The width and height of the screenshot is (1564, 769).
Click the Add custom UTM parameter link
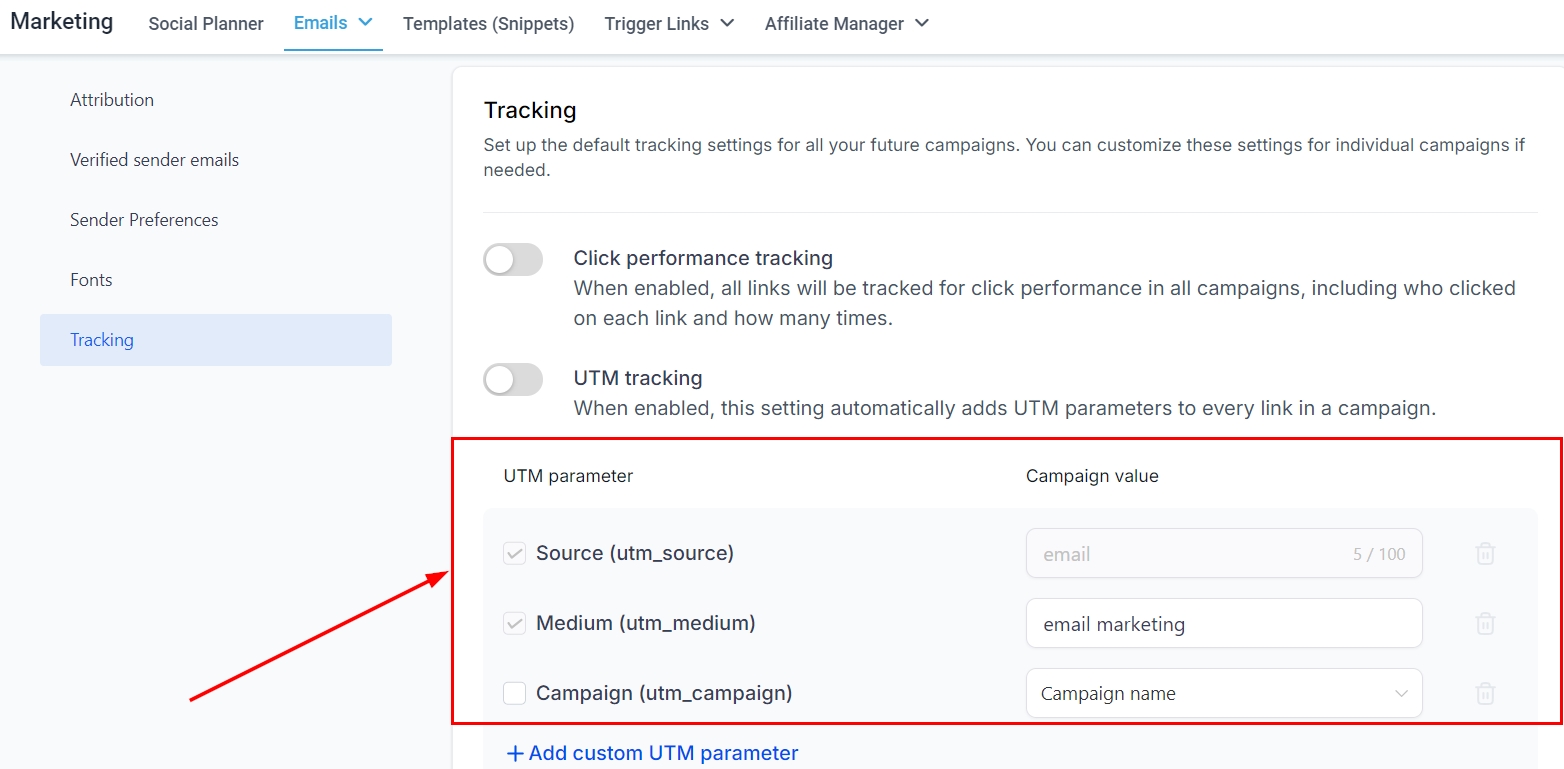[663, 754]
